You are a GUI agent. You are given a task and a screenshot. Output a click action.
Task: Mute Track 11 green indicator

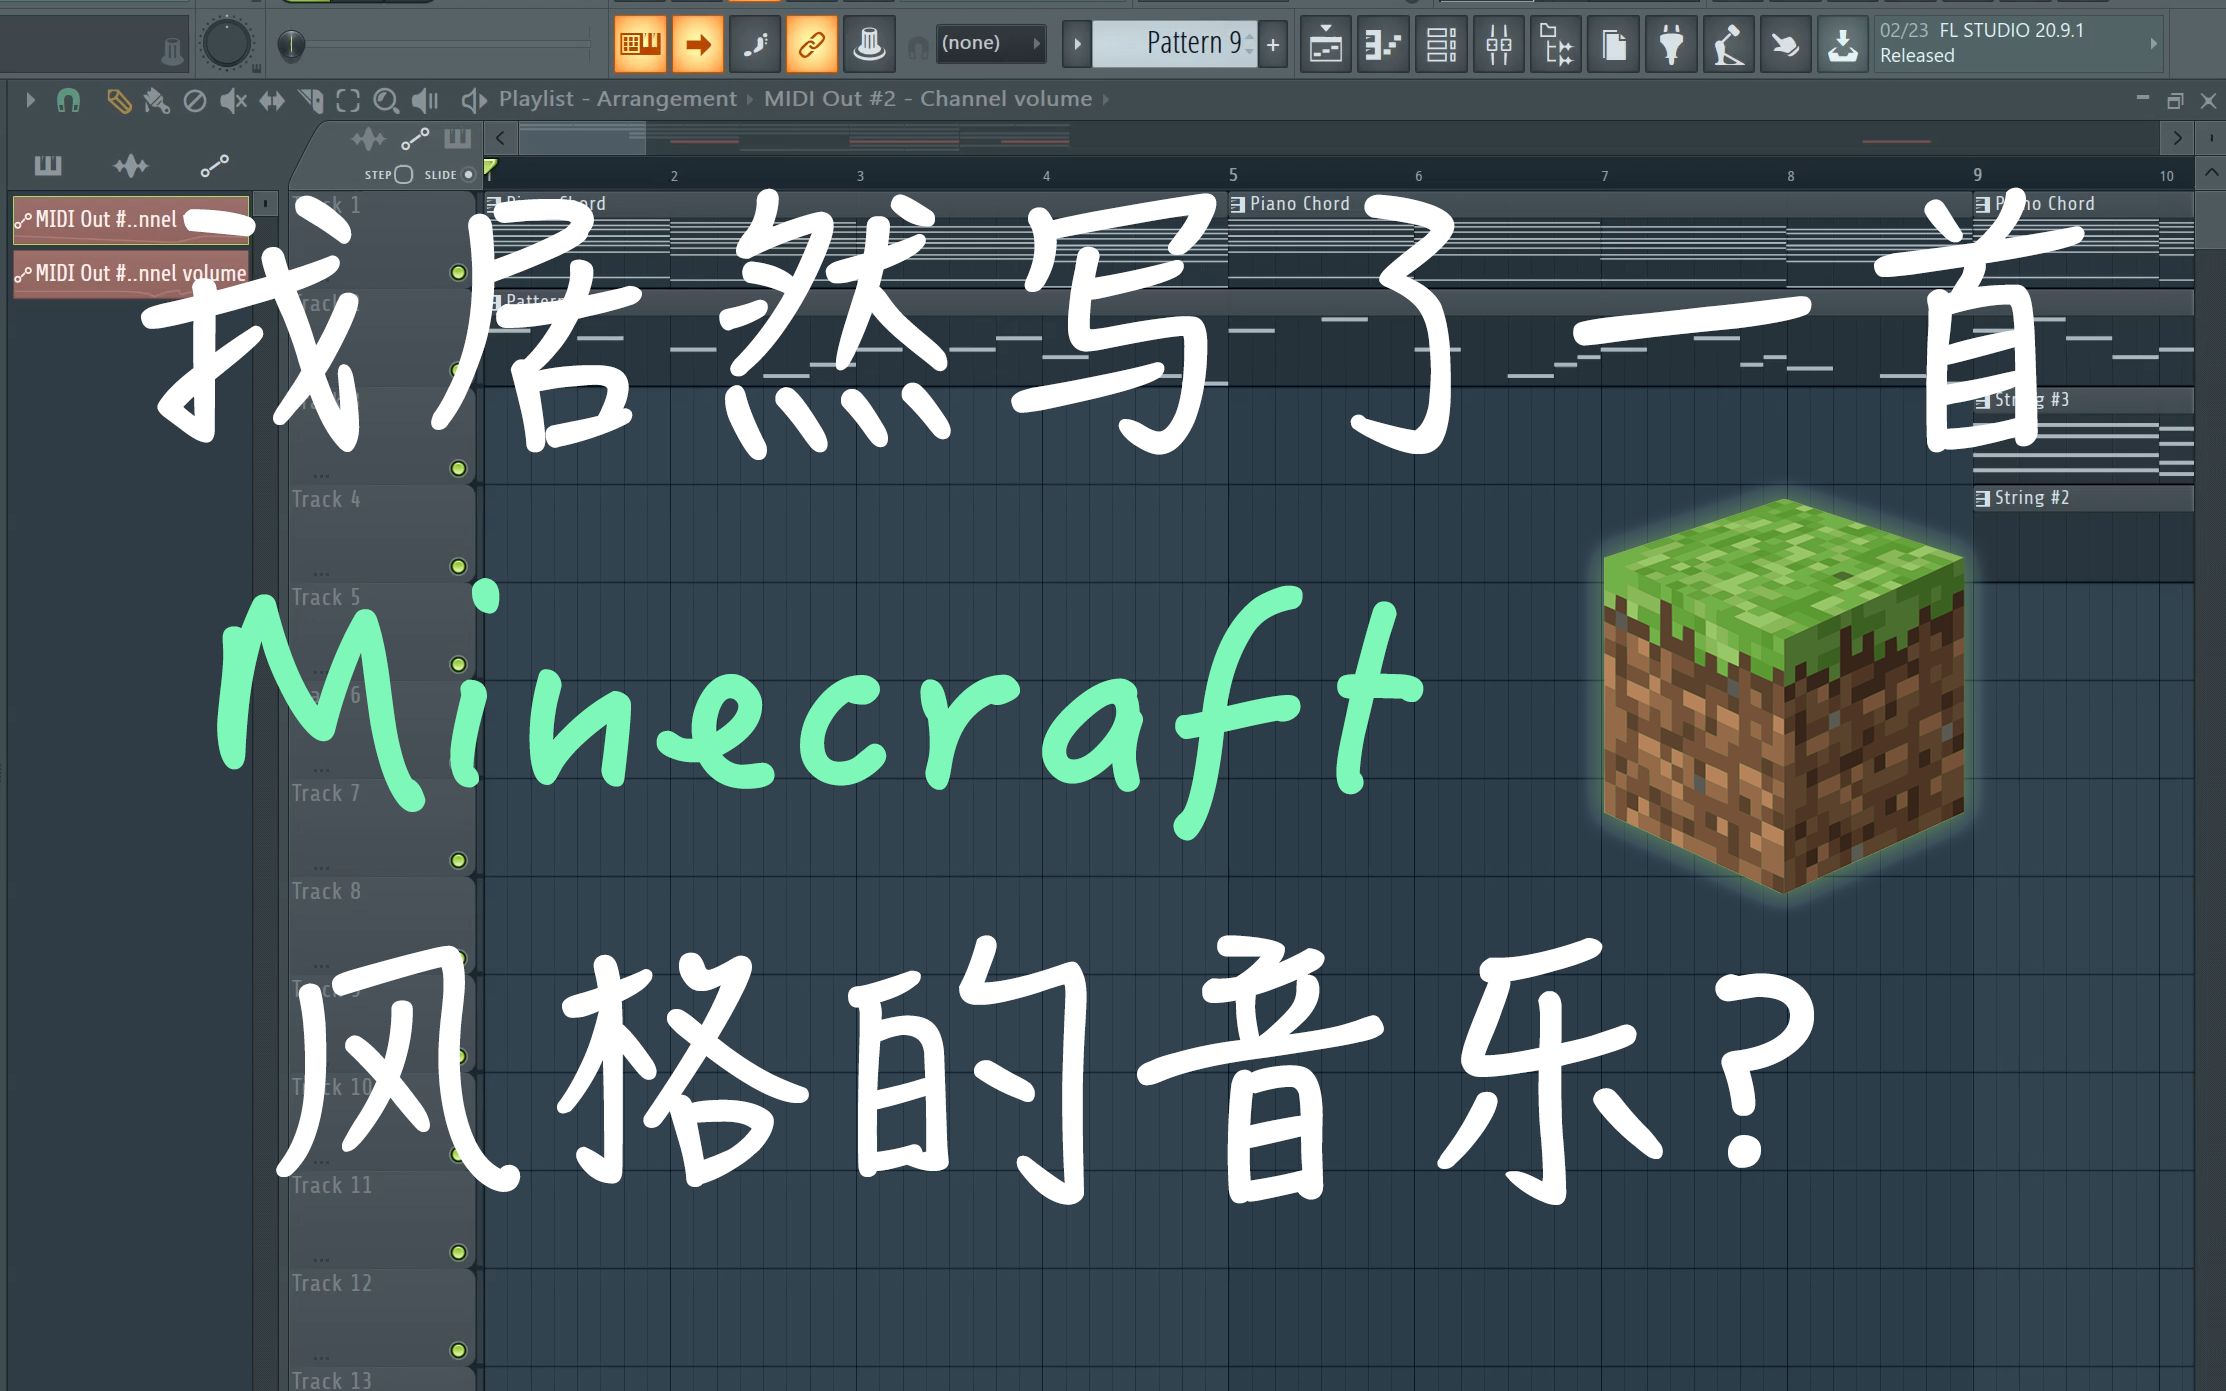[458, 1253]
